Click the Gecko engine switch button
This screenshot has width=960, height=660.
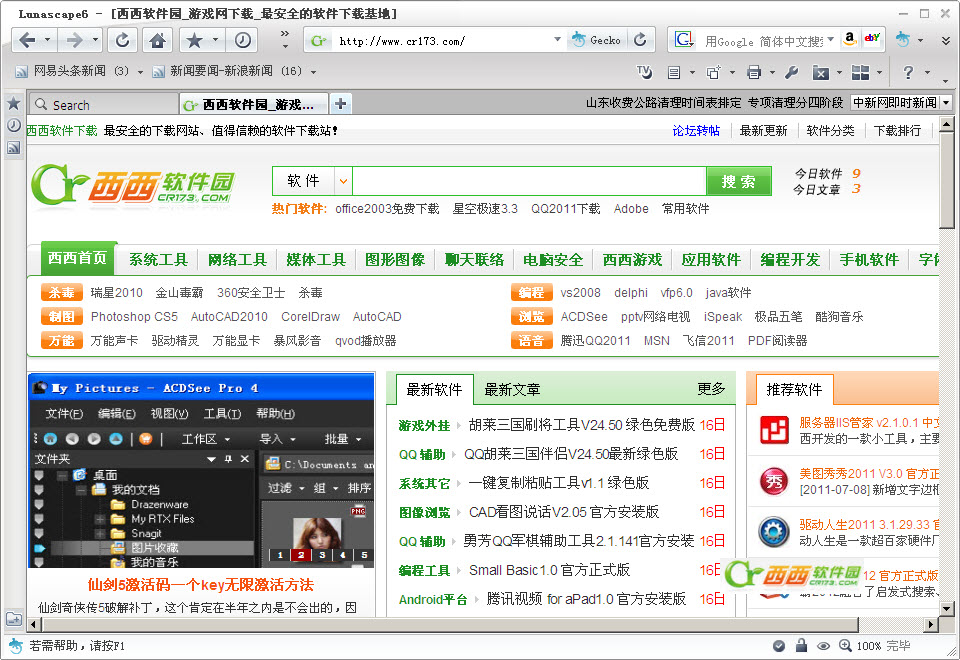click(x=596, y=40)
